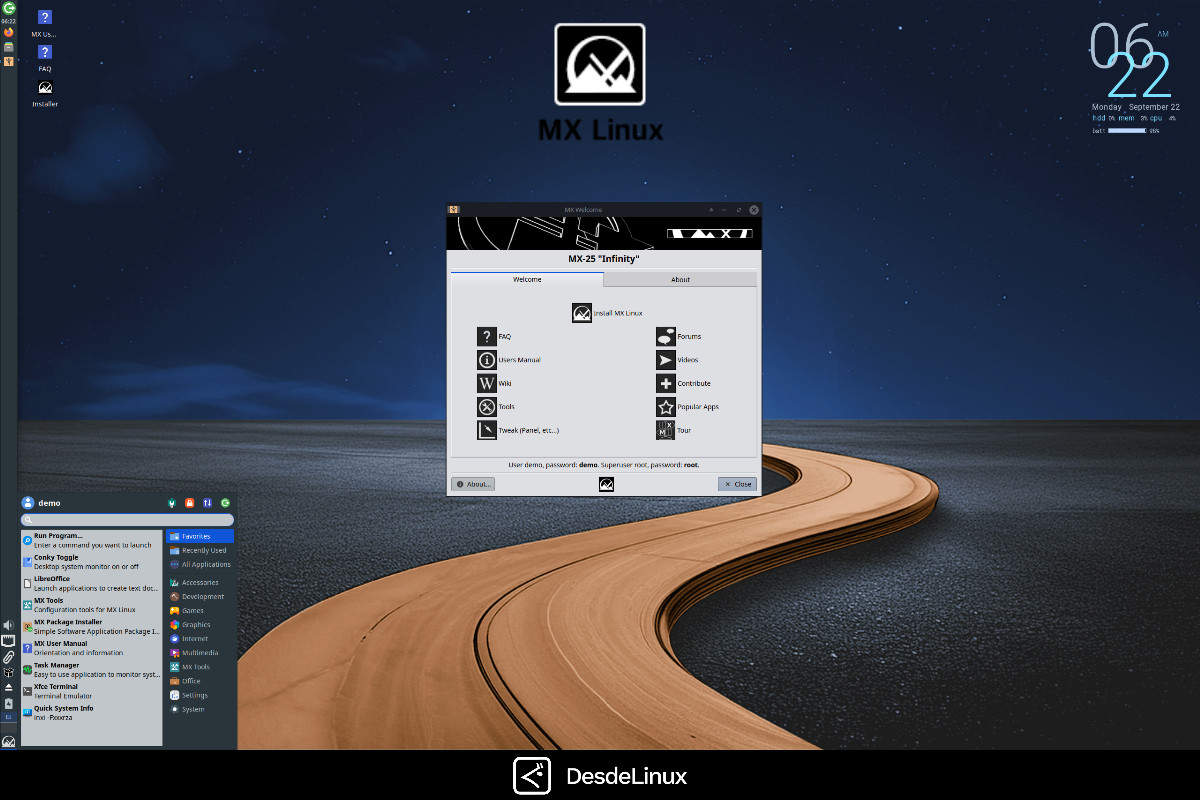
Task: Launch Tools from the Welcome screen
Action: 487,406
